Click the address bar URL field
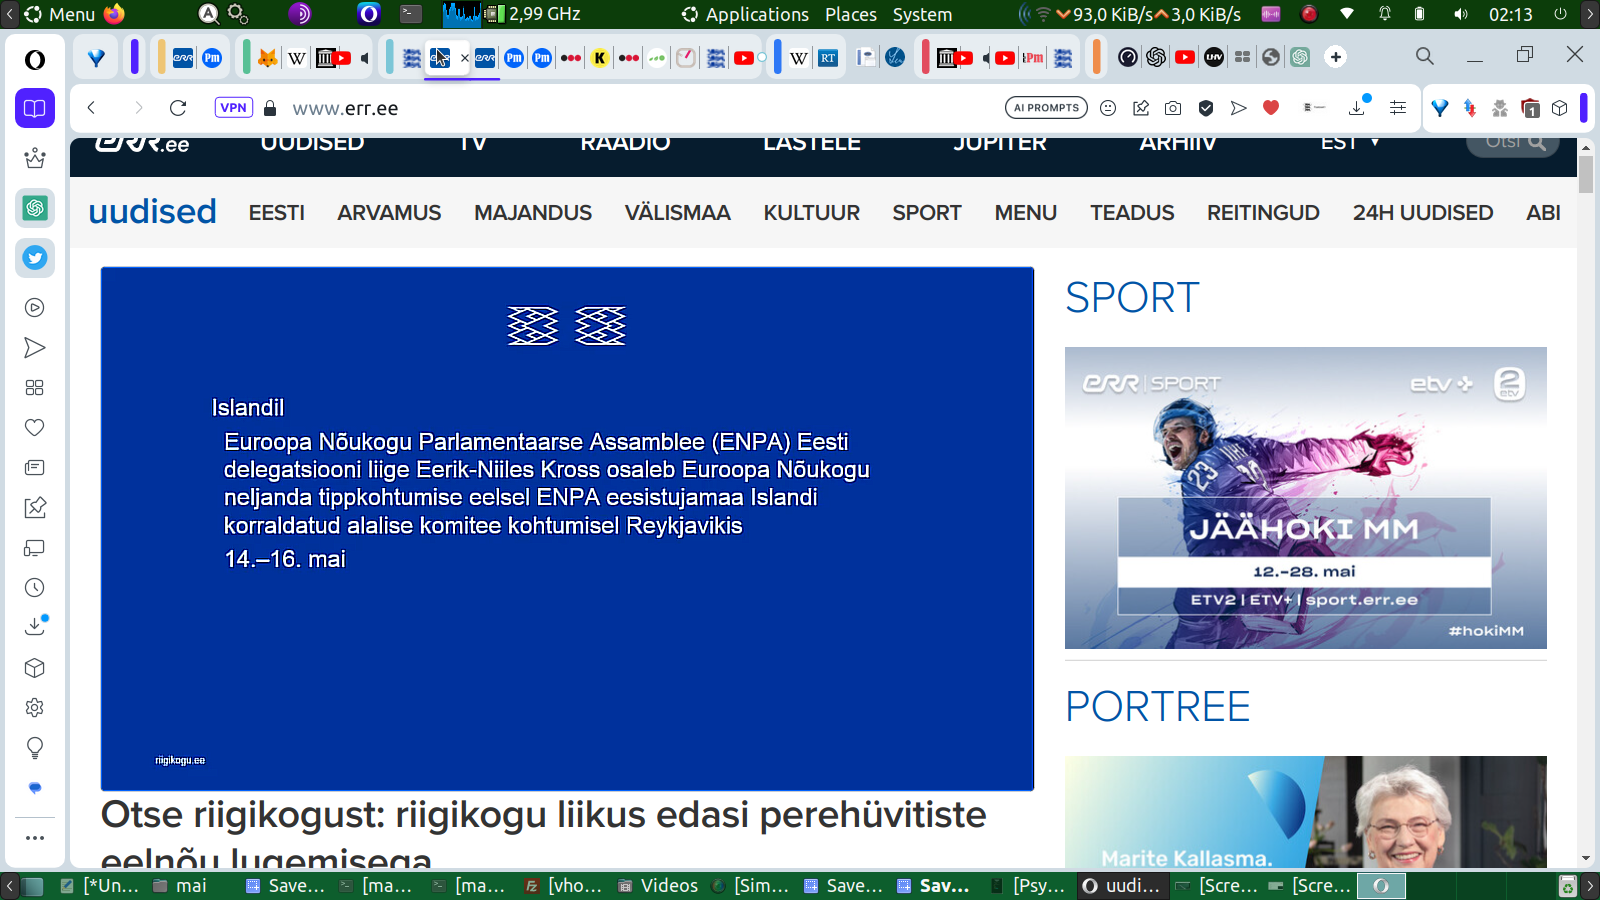Image resolution: width=1600 pixels, height=900 pixels. [640, 108]
